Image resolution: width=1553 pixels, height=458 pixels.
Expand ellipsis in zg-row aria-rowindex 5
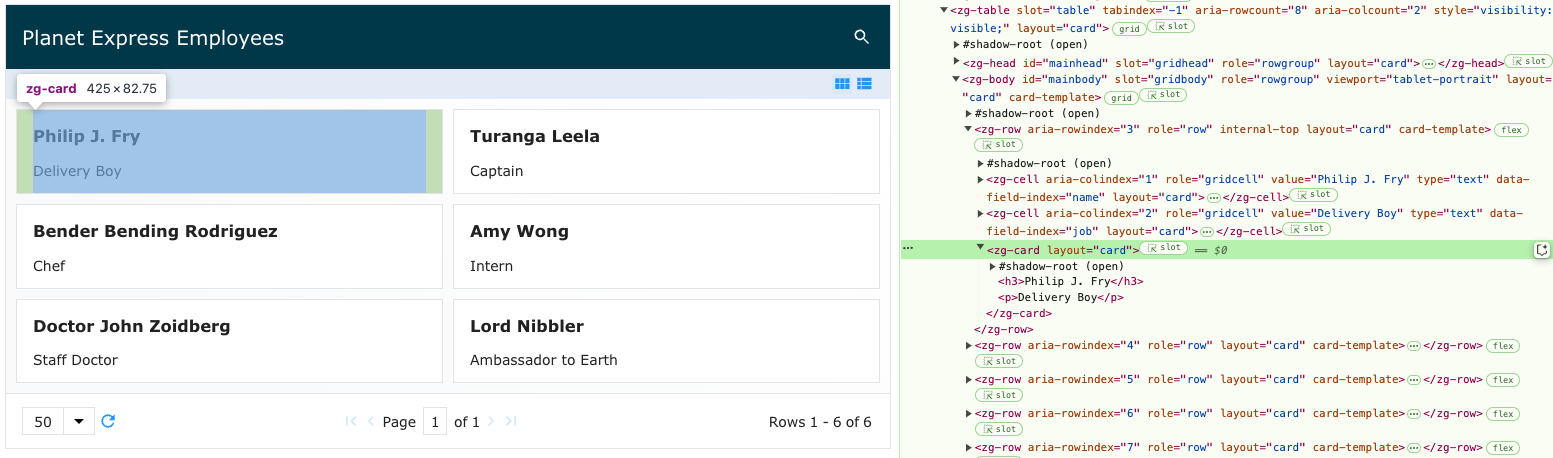(1413, 380)
